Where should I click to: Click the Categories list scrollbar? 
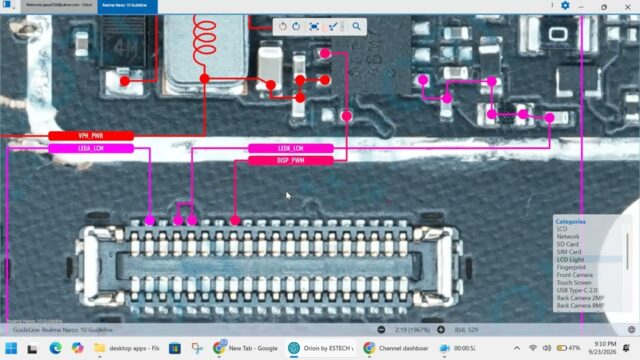pyautogui.click(x=628, y=251)
